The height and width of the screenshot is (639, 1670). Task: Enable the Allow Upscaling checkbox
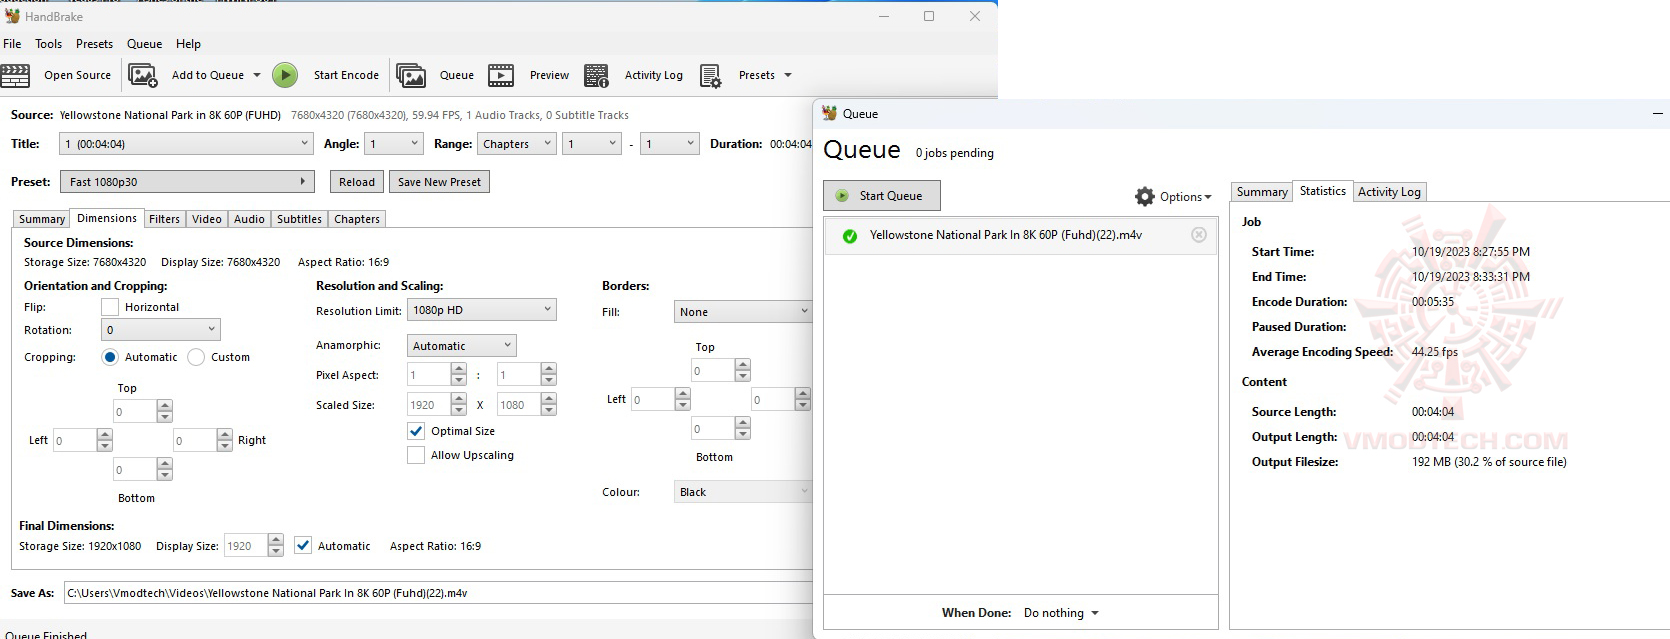point(416,455)
